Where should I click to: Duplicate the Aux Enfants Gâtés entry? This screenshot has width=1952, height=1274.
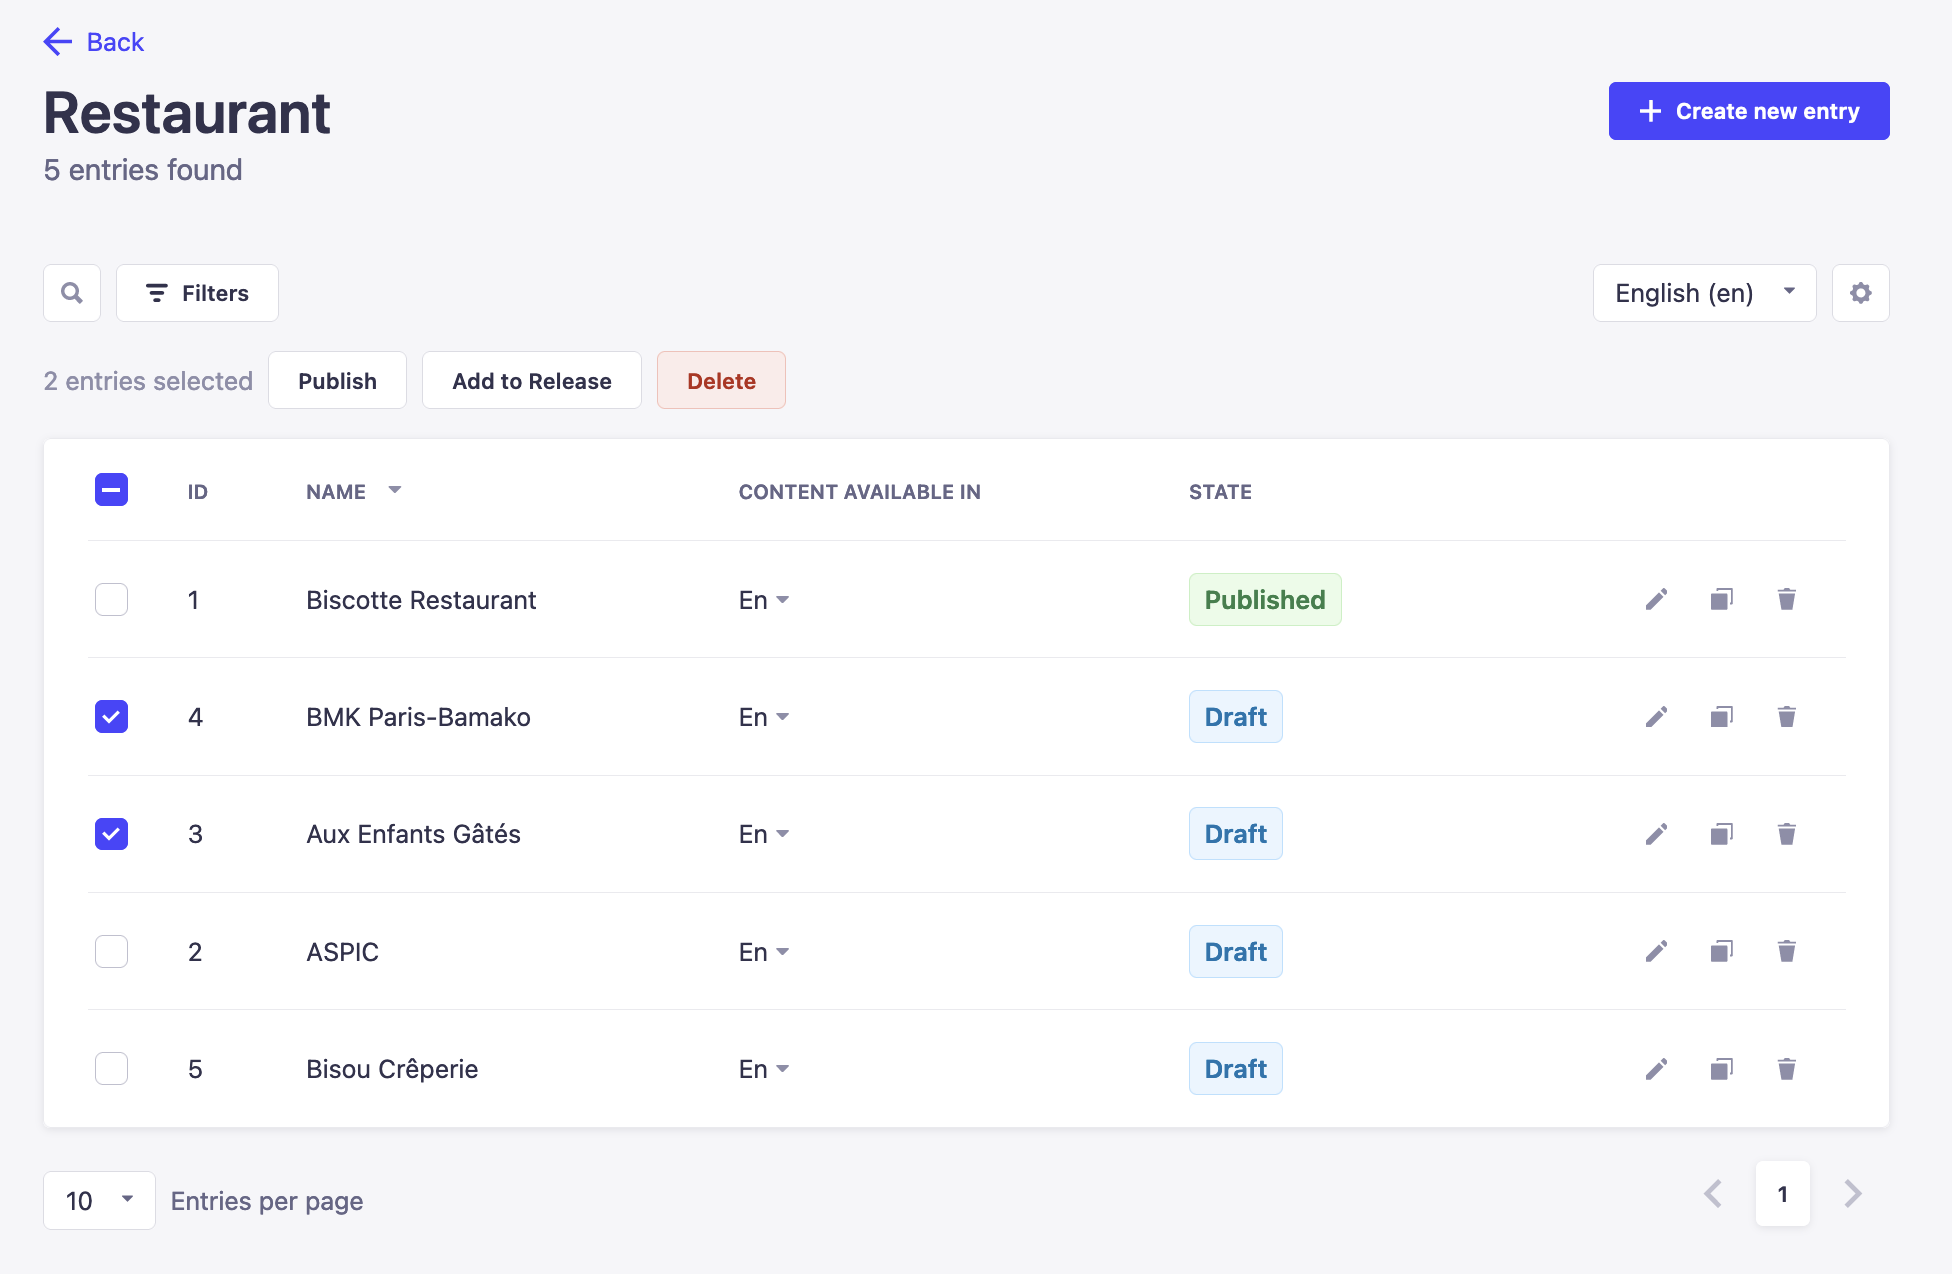click(x=1721, y=833)
